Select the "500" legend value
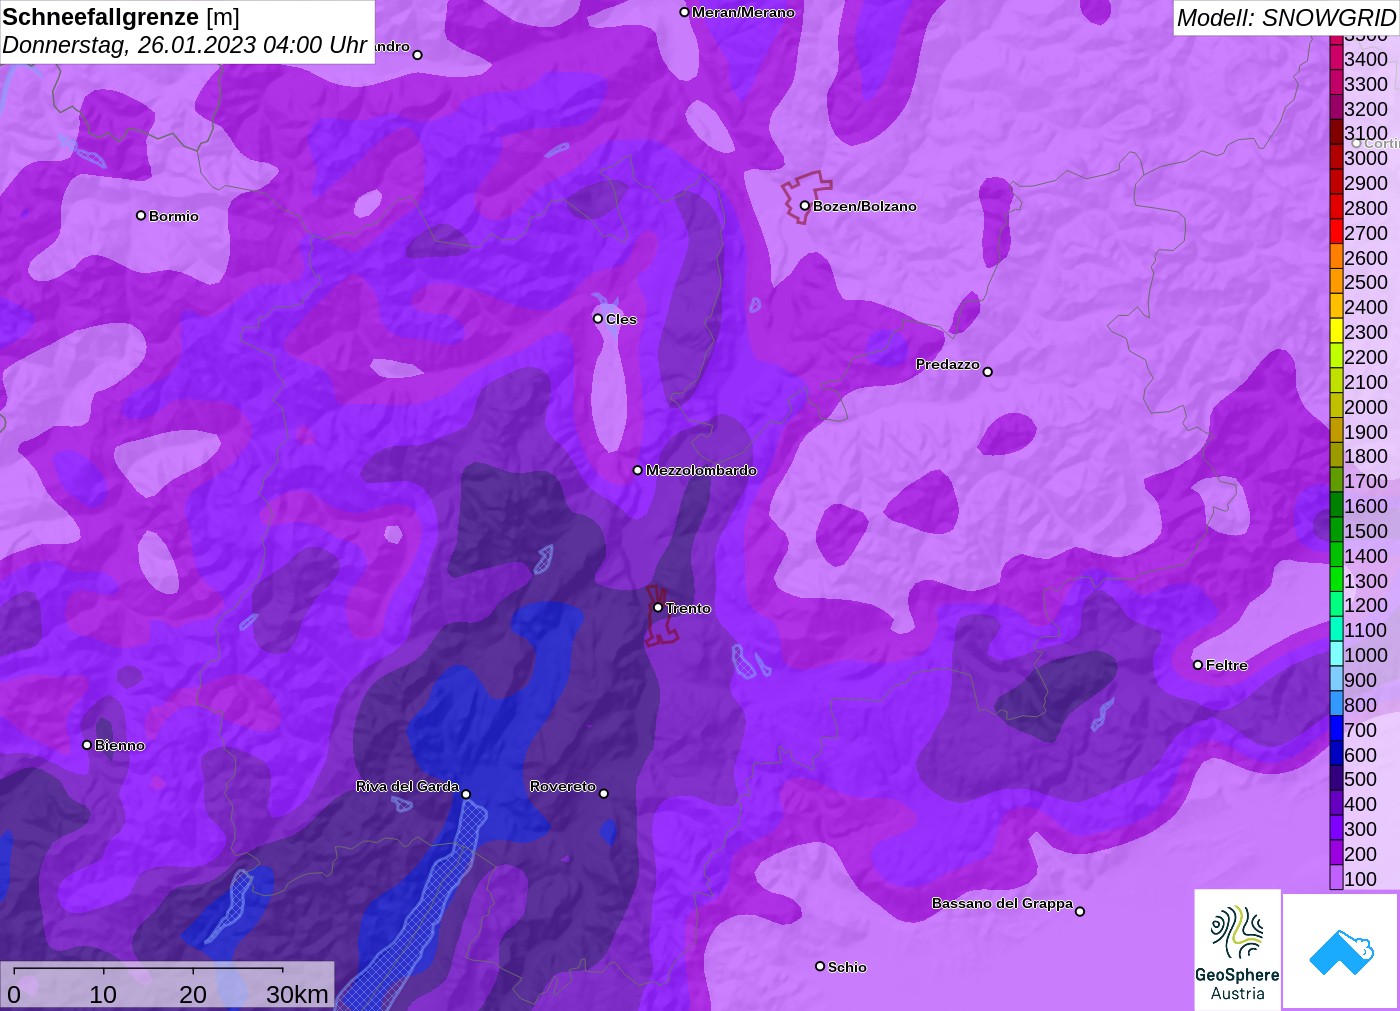Image resolution: width=1400 pixels, height=1011 pixels. pos(1360,779)
